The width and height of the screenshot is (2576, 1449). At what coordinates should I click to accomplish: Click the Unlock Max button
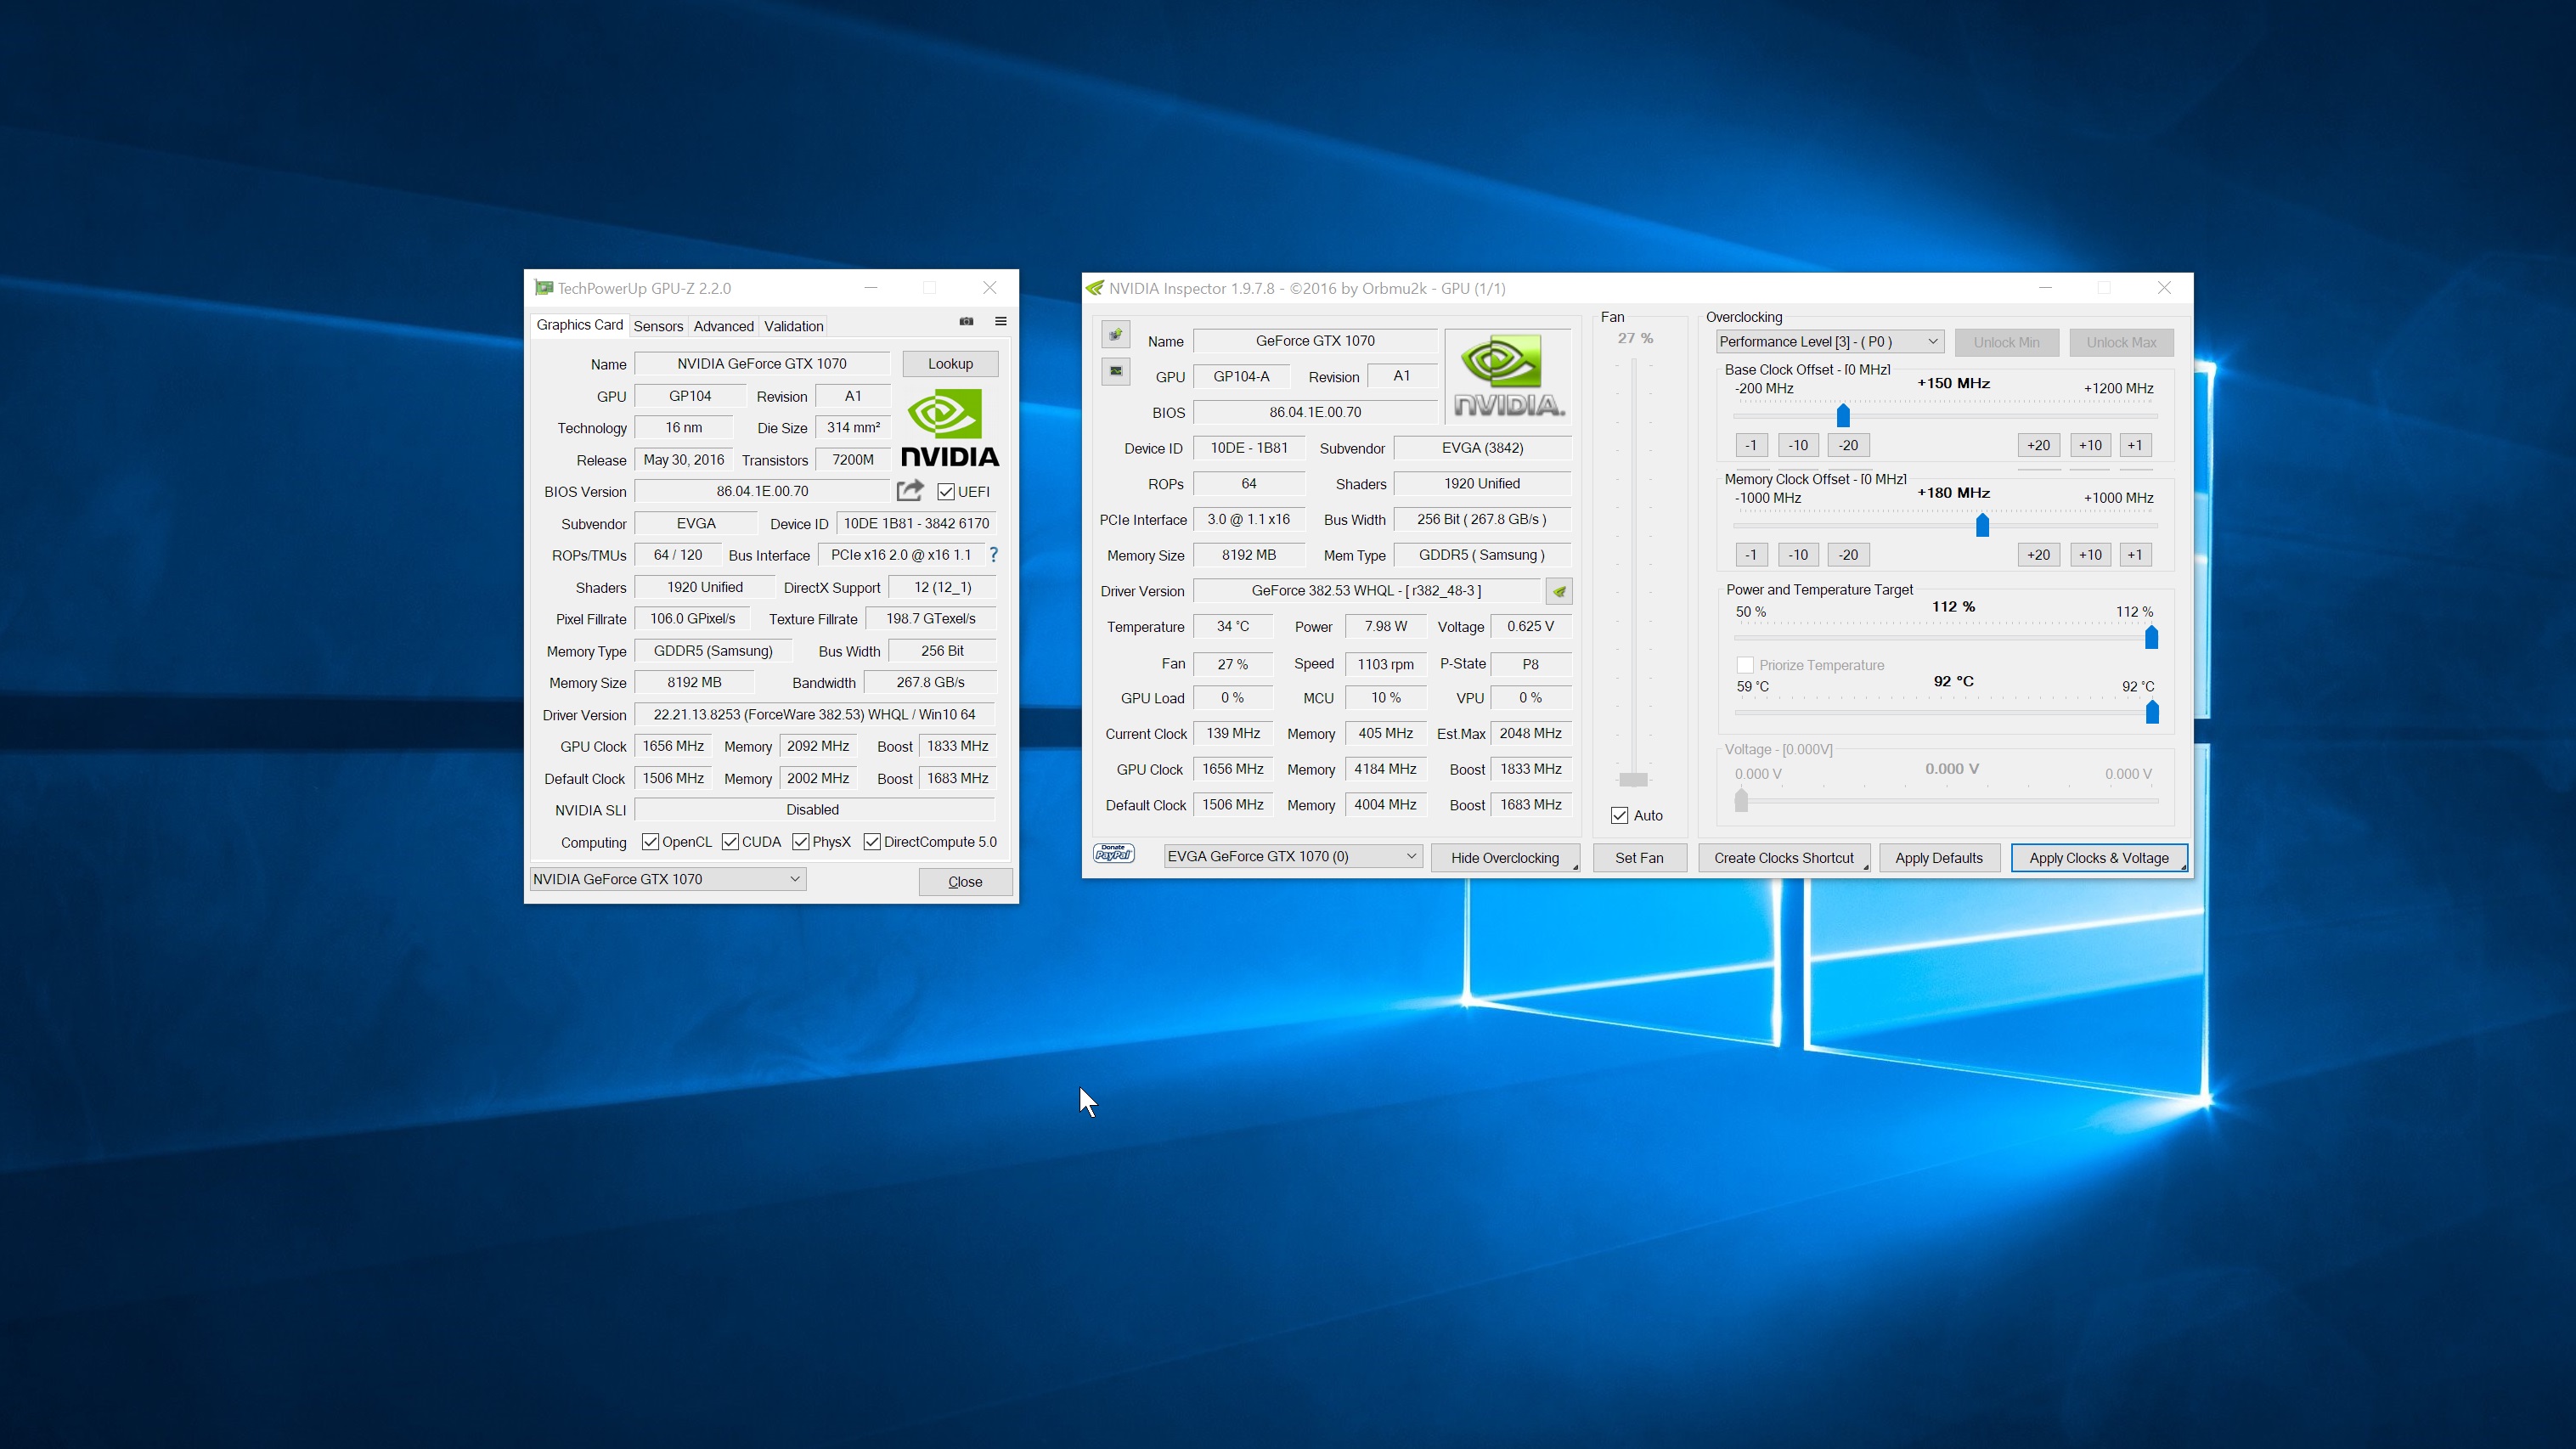[2121, 342]
